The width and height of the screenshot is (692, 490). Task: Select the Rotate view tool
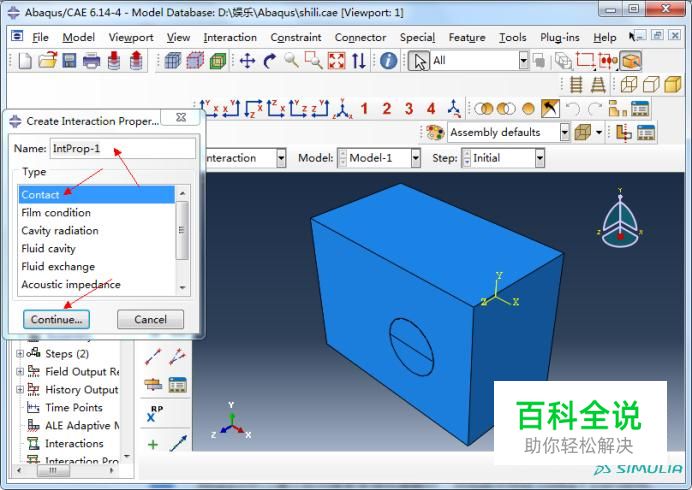click(270, 60)
